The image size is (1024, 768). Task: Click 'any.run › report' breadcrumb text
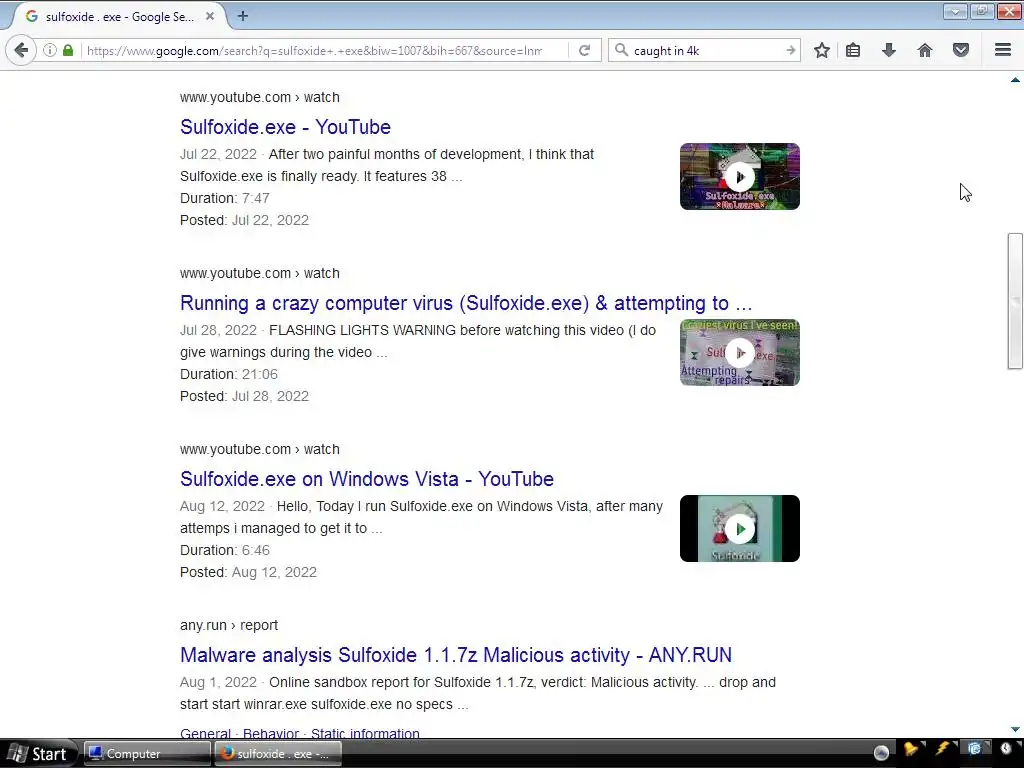(x=229, y=625)
